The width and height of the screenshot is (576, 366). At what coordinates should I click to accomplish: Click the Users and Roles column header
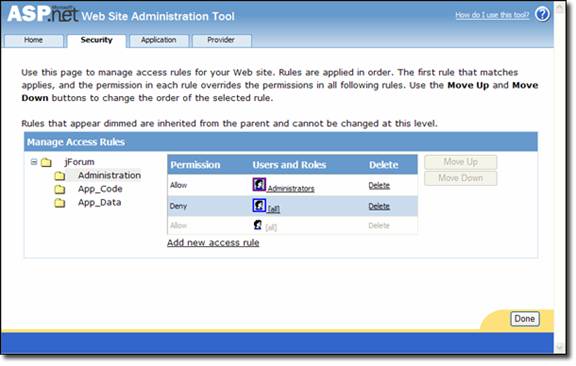289,165
